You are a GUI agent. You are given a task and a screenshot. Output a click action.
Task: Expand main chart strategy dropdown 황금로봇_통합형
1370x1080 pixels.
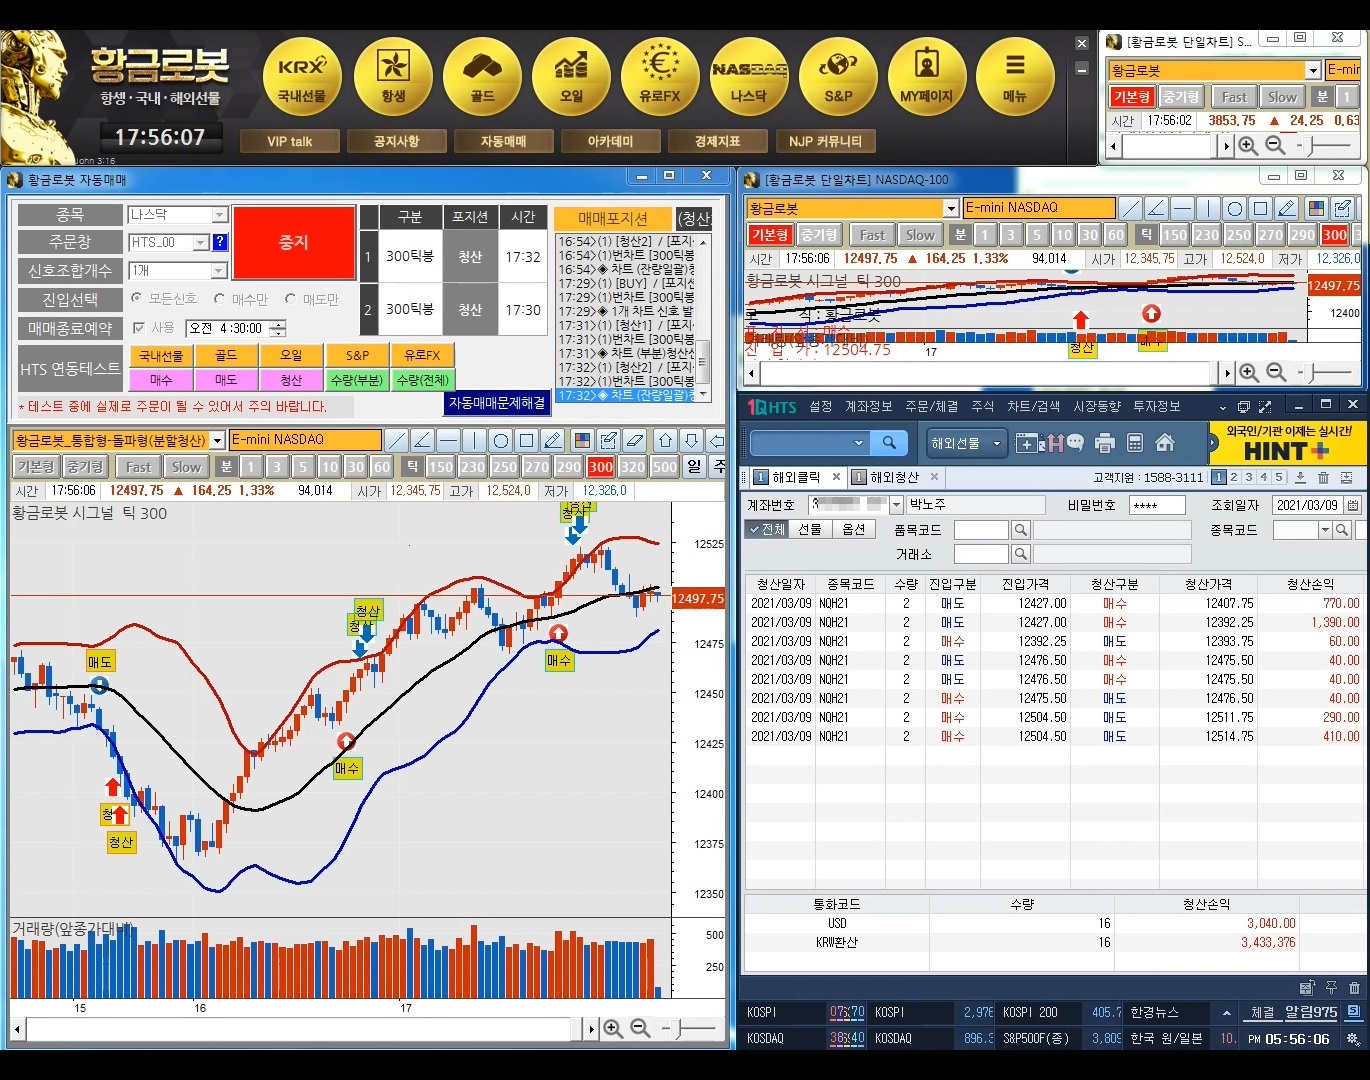[x=217, y=440]
